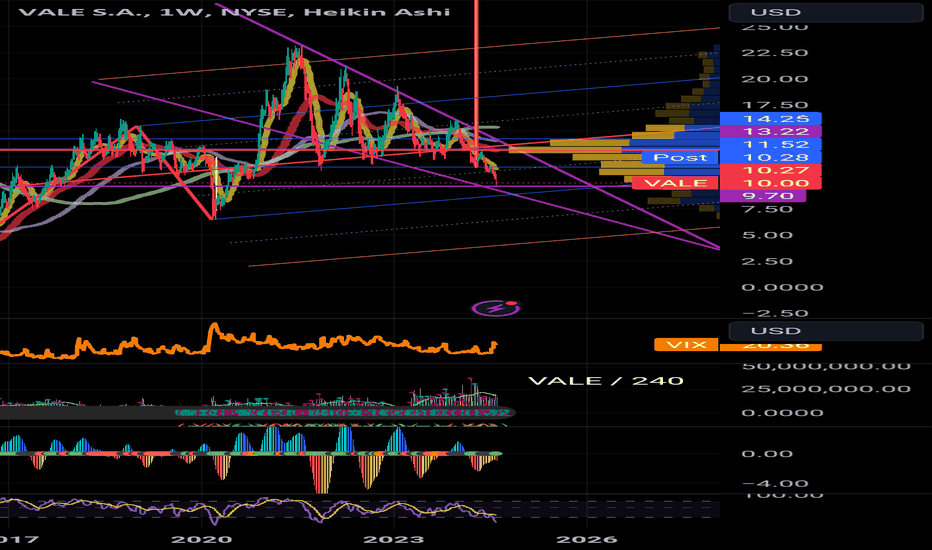Select the blue 14.25 price label

pyautogui.click(x=770, y=118)
